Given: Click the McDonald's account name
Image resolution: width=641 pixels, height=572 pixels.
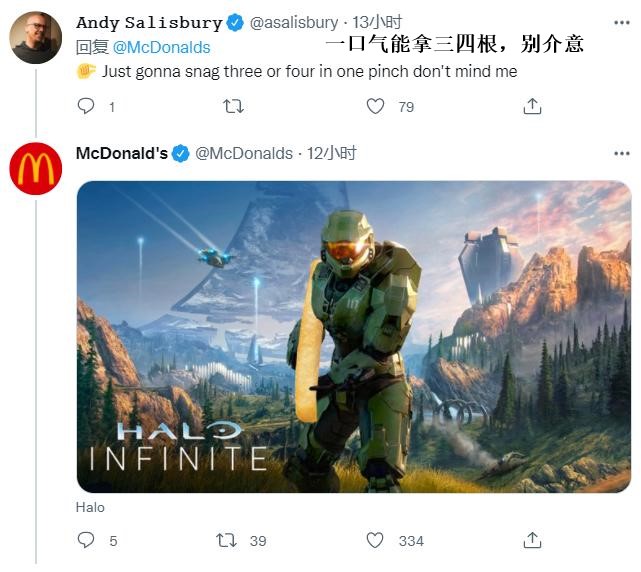Looking at the screenshot, I should (x=121, y=153).
